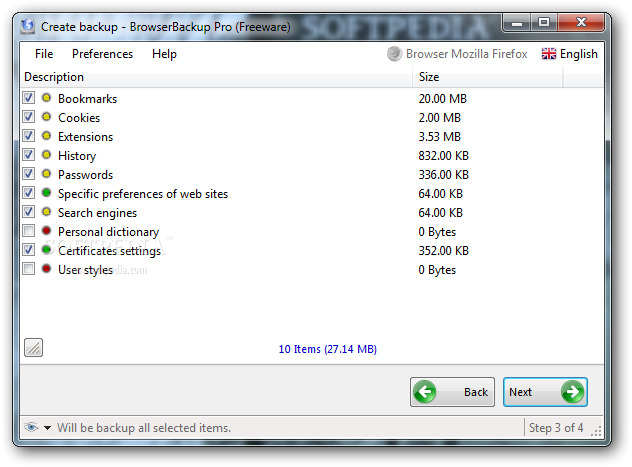Screen dimensions: 632x467
Task: Click the green left arrow on Back button
Action: pos(425,392)
